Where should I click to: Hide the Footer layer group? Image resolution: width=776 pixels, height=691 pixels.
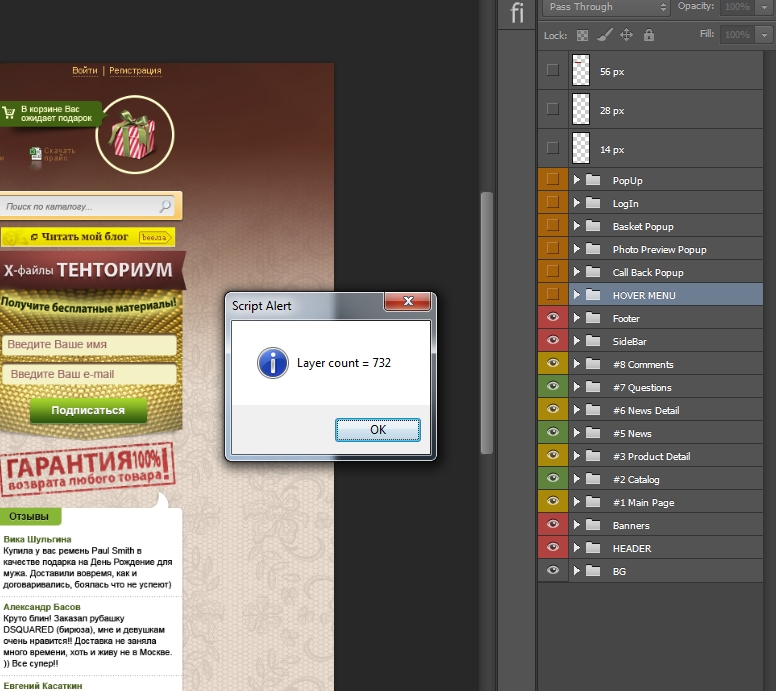pos(552,319)
